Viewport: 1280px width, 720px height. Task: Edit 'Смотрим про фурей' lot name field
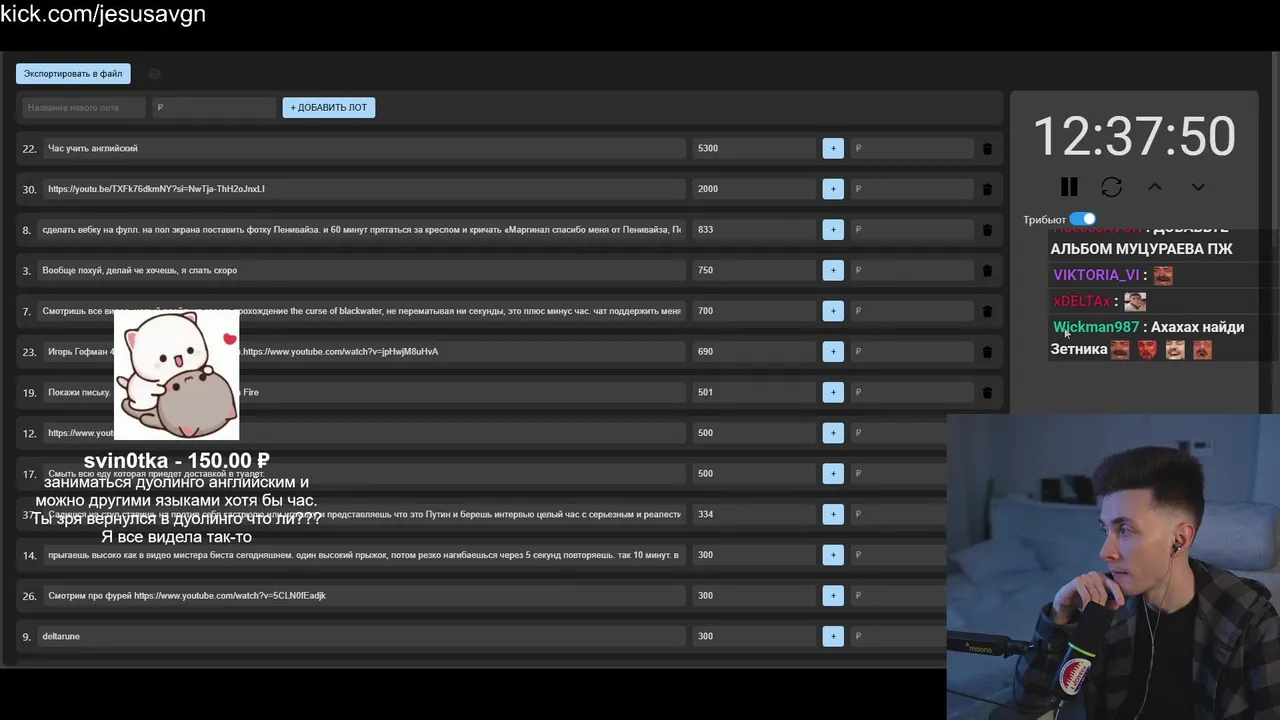(x=364, y=595)
